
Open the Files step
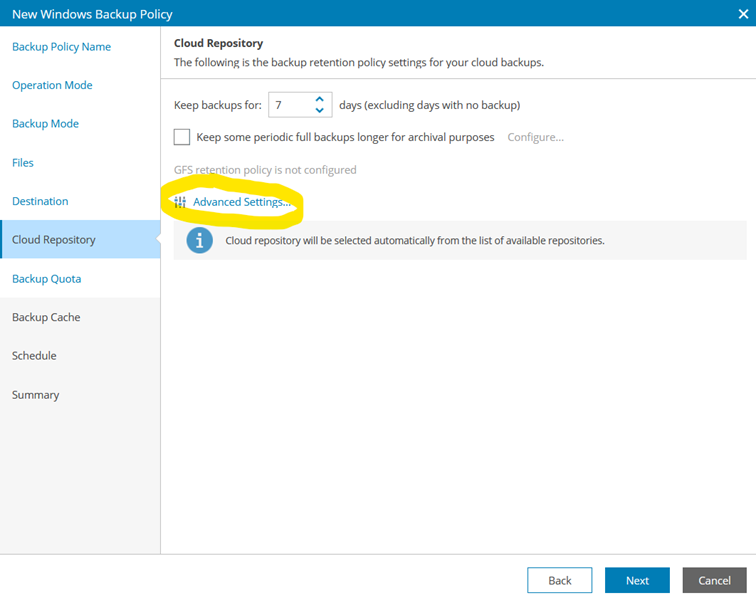[23, 163]
